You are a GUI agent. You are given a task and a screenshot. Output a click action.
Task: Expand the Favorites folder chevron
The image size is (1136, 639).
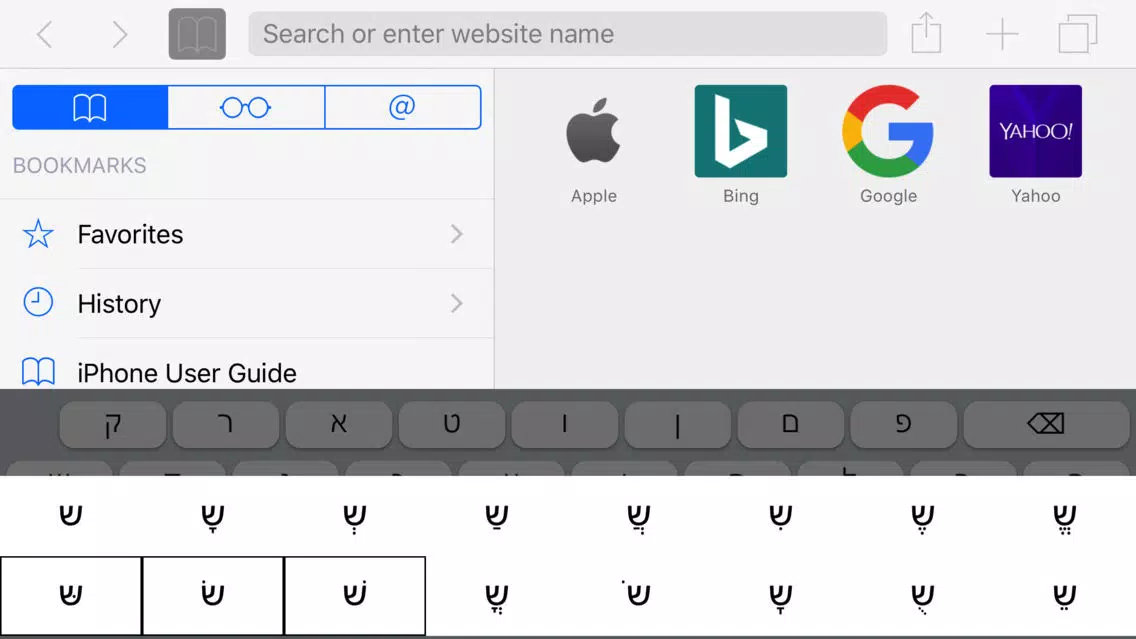pyautogui.click(x=456, y=234)
